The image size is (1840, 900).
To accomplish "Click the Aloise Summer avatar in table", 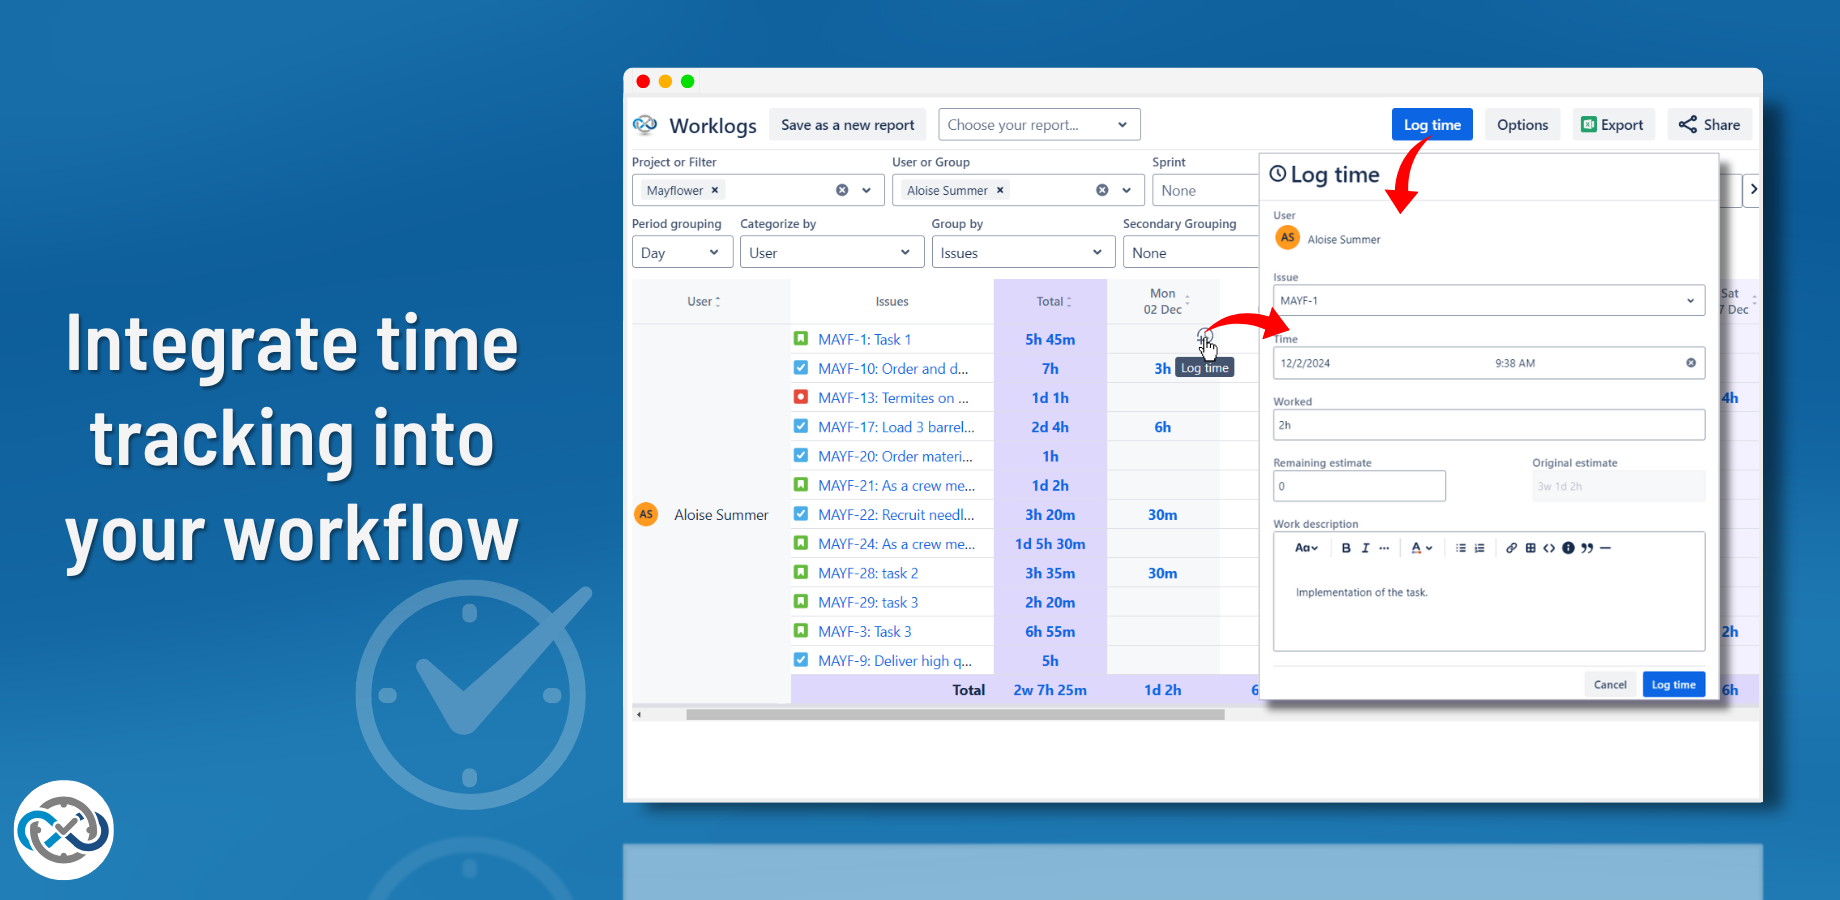I will click(x=646, y=514).
